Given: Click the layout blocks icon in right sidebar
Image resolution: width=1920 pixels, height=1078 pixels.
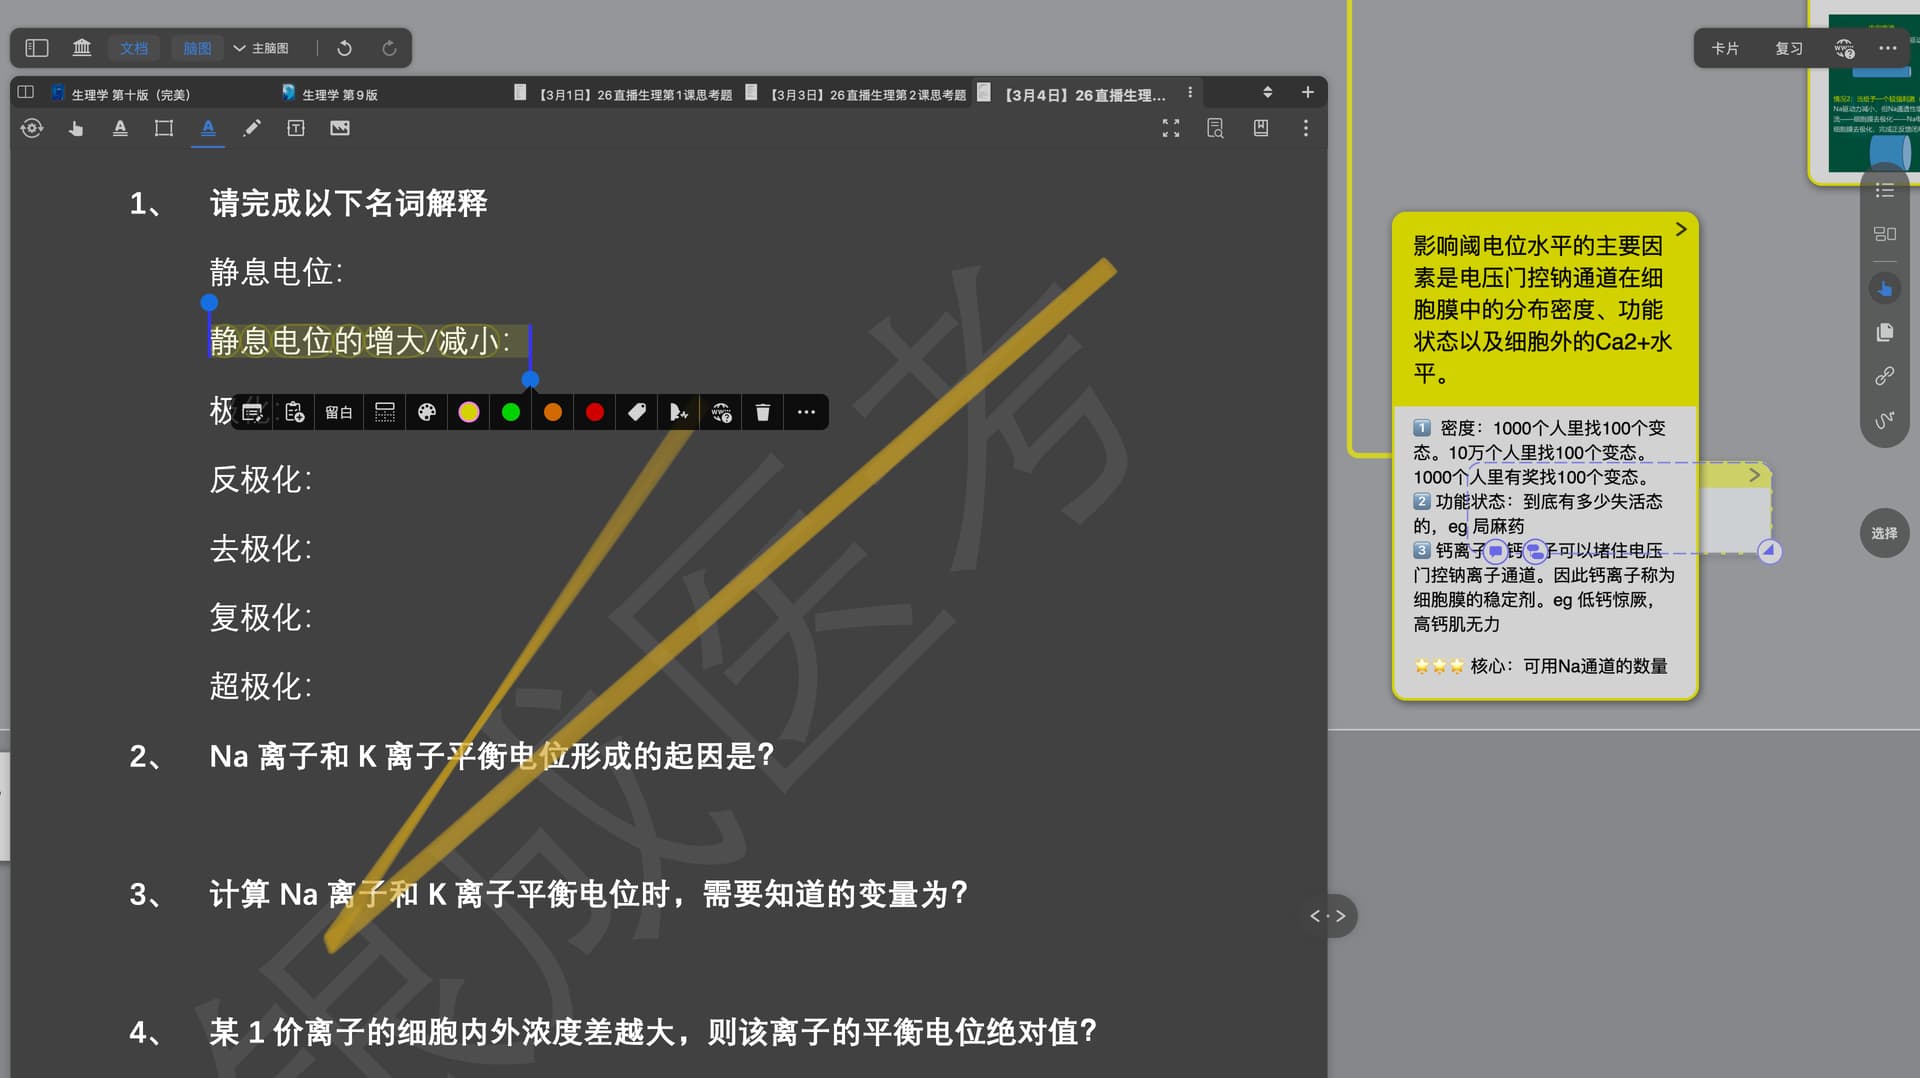Looking at the screenshot, I should pos(1885,234).
